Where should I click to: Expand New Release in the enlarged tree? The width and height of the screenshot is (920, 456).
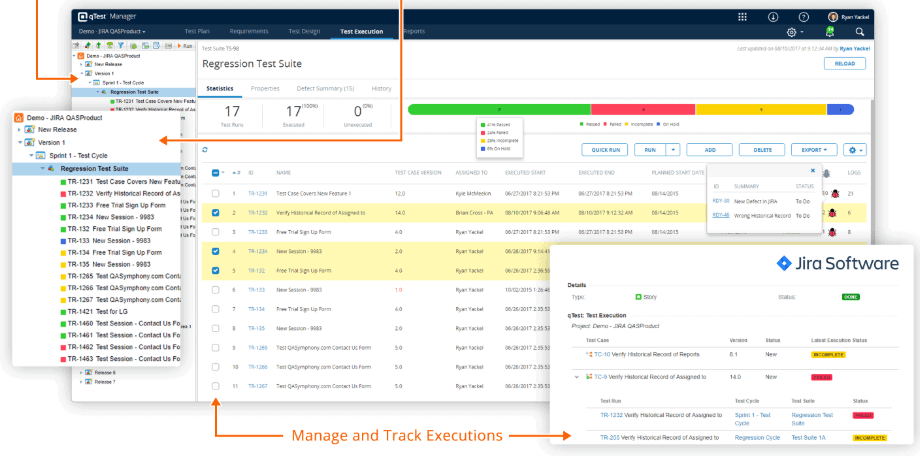tap(19, 130)
